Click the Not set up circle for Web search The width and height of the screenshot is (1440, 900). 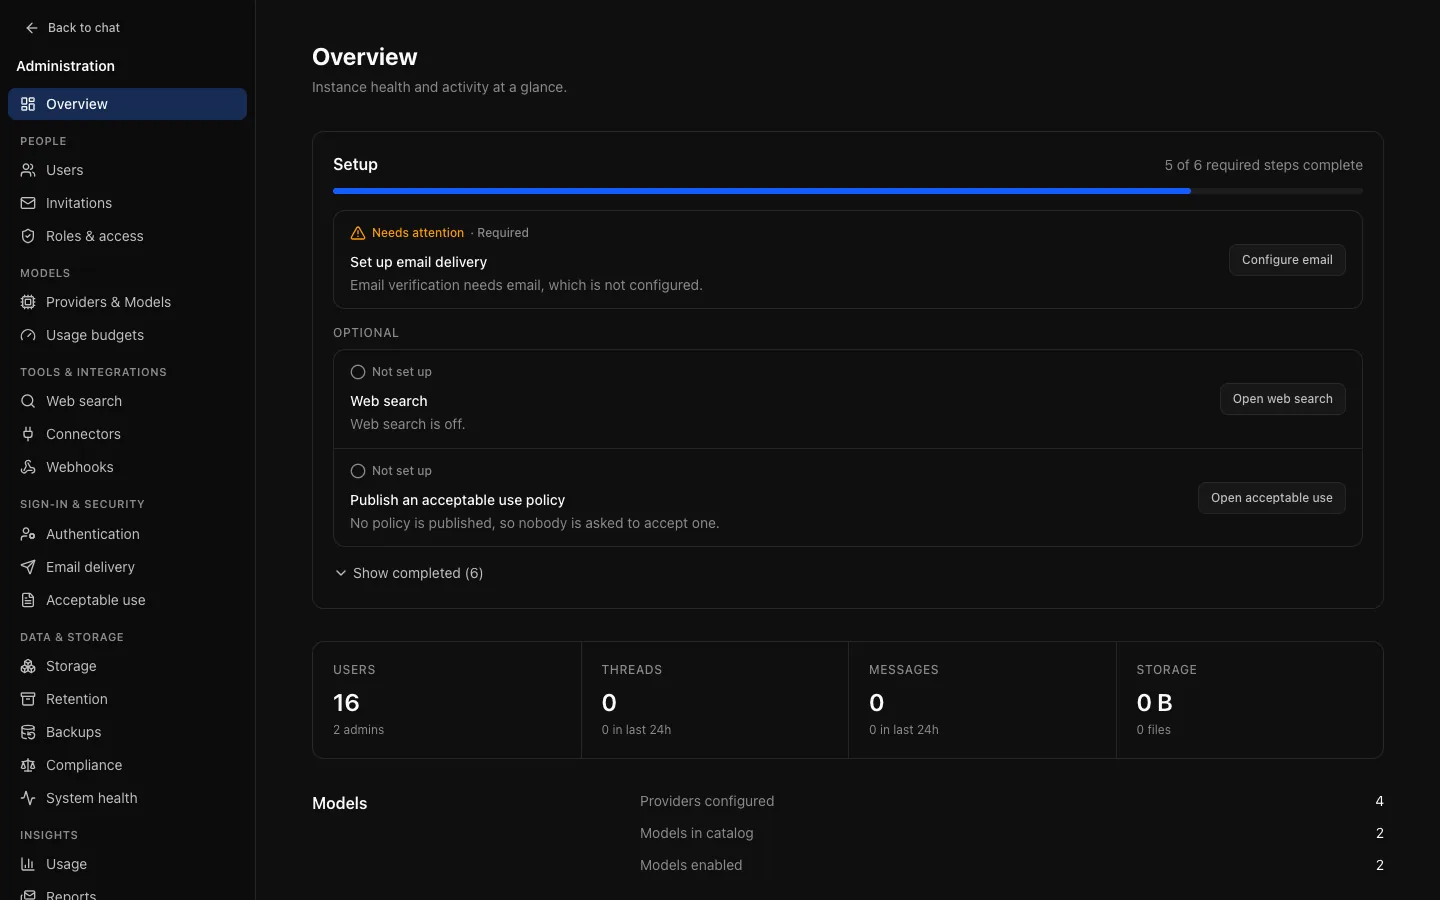pyautogui.click(x=358, y=372)
